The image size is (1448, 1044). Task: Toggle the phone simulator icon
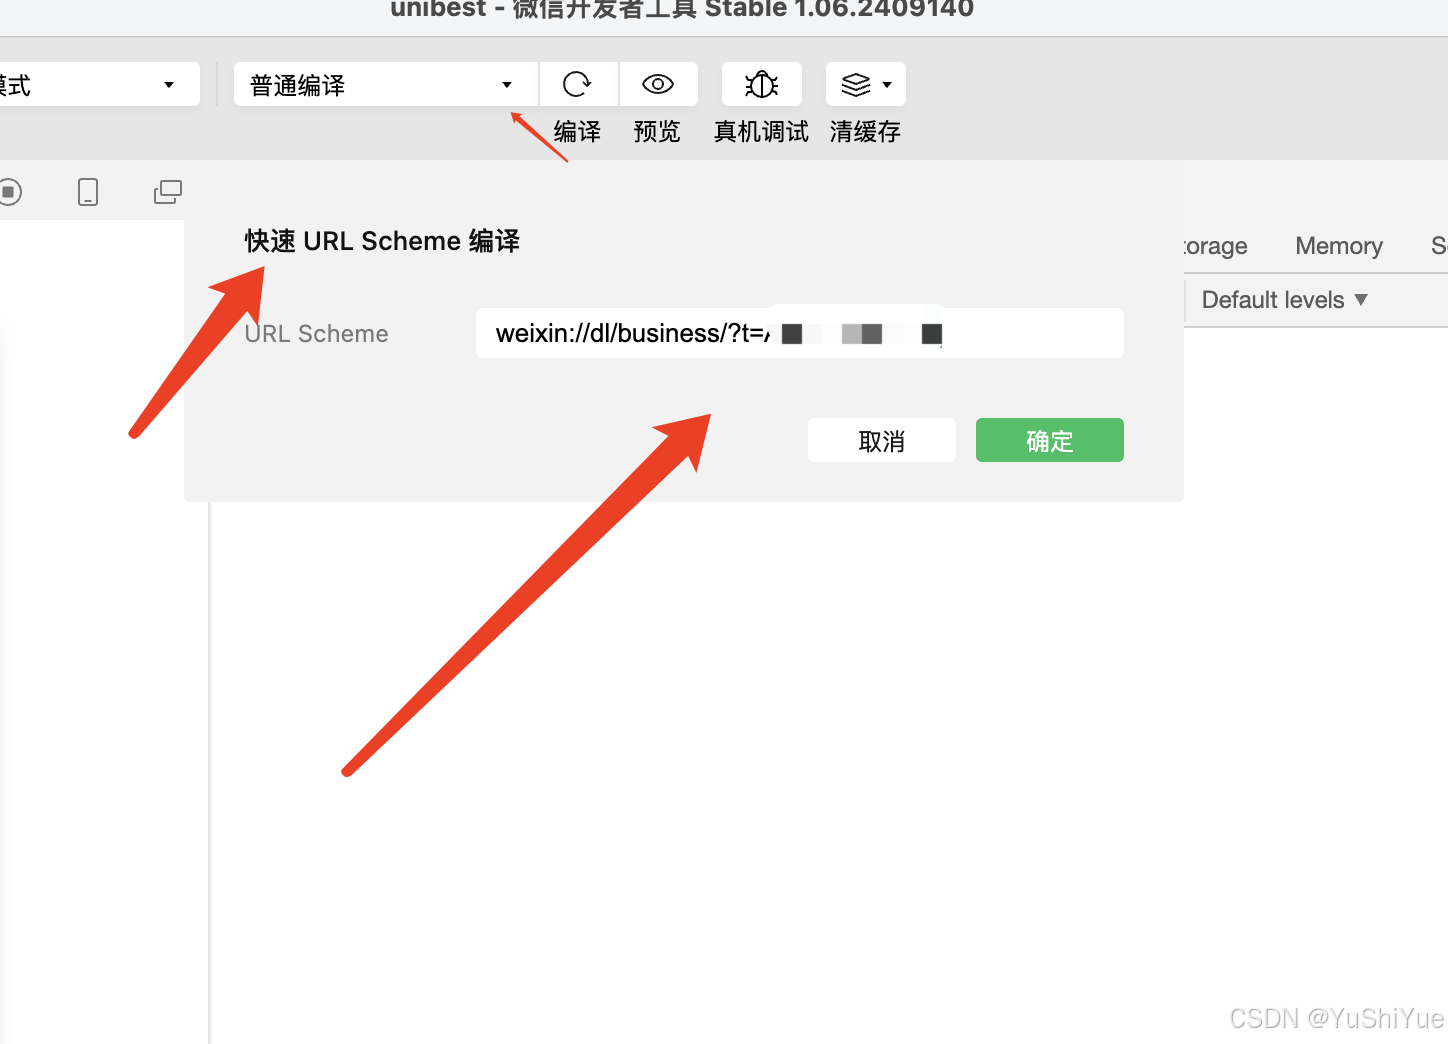88,191
